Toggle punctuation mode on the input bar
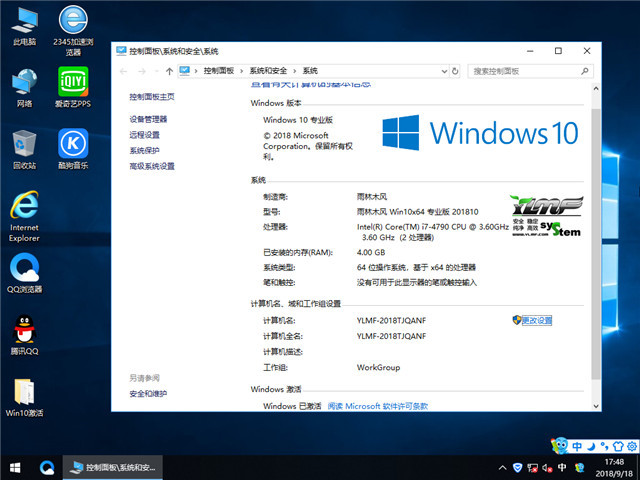Image resolution: width=640 pixels, height=480 pixels. (604, 446)
